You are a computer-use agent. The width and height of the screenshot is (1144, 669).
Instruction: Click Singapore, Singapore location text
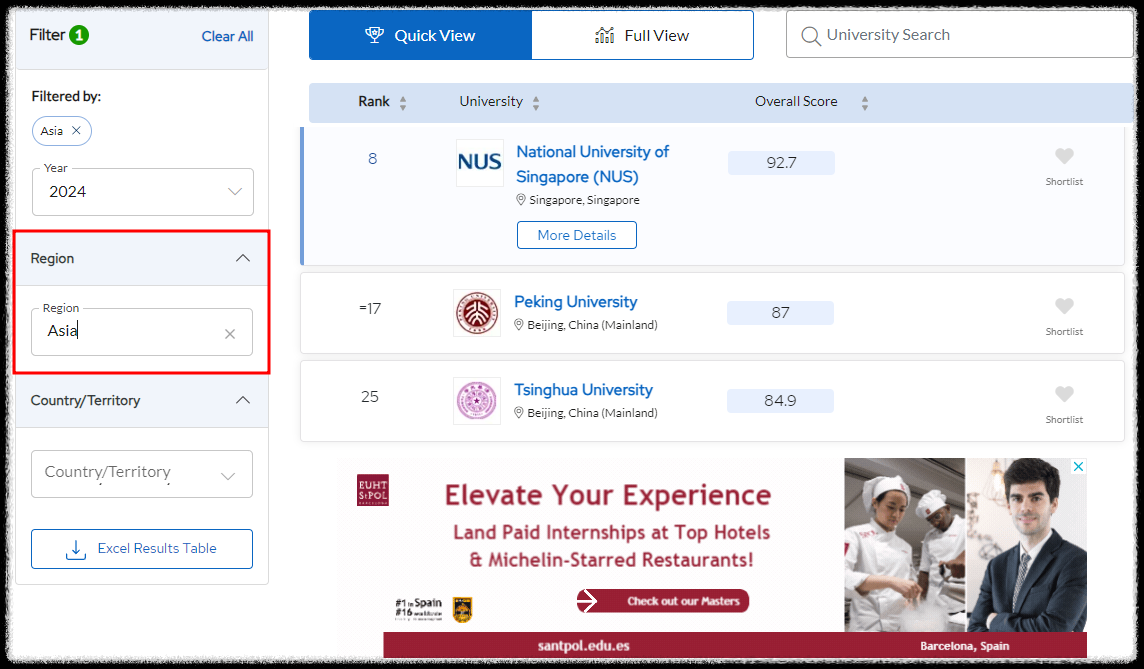(x=584, y=200)
